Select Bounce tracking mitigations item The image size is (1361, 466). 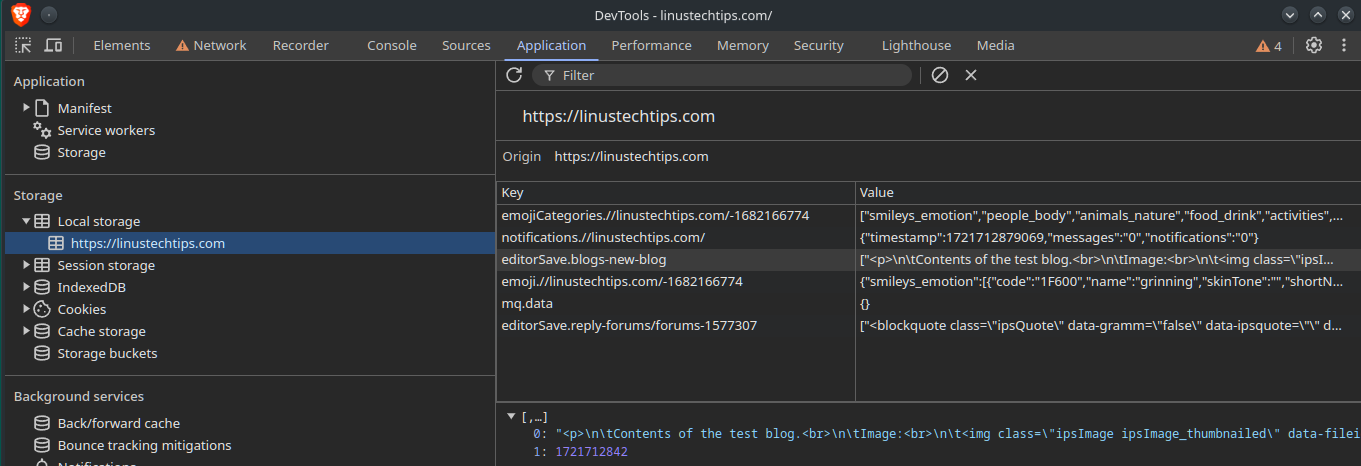click(144, 445)
